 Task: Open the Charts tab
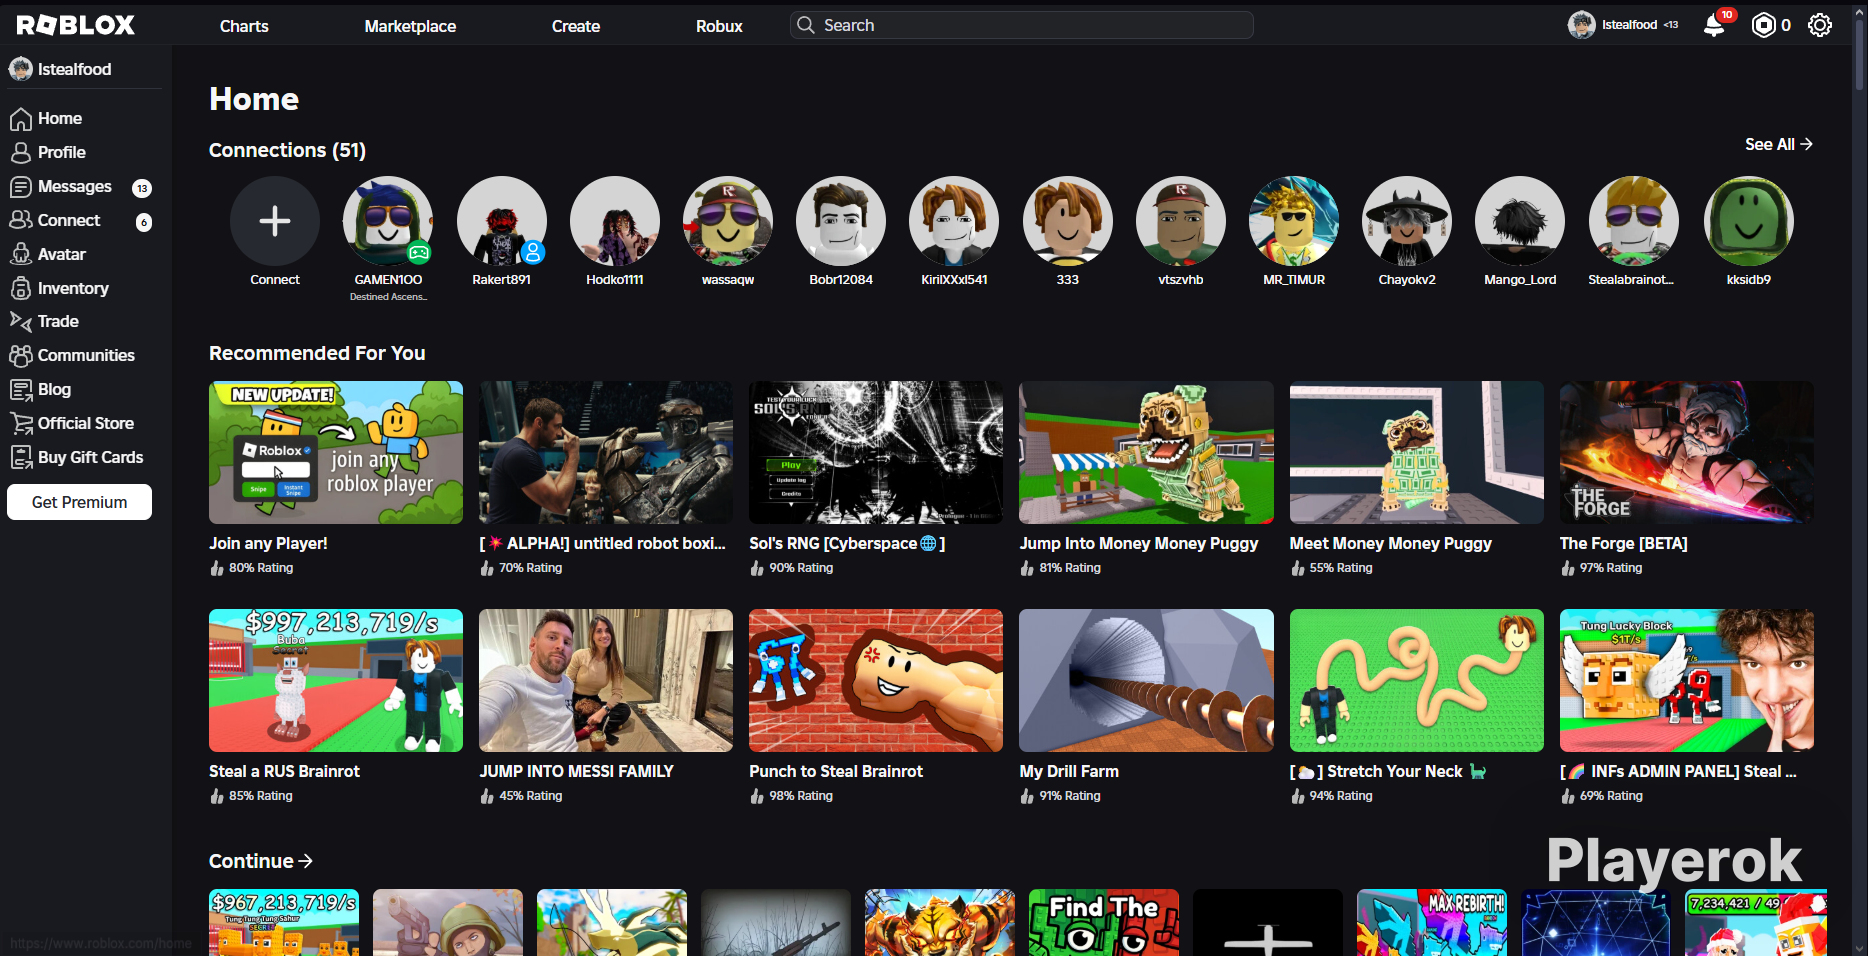244,26
